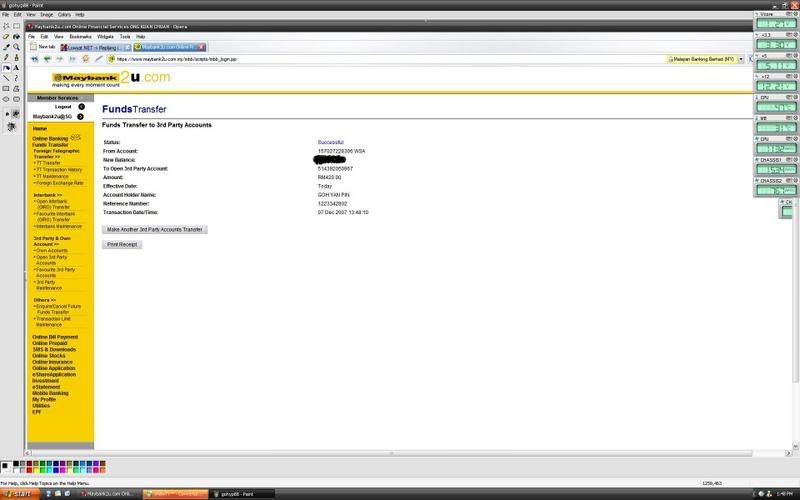Open the Colors menu in Paint
Viewport: 800px width, 500px height.
[64, 14]
